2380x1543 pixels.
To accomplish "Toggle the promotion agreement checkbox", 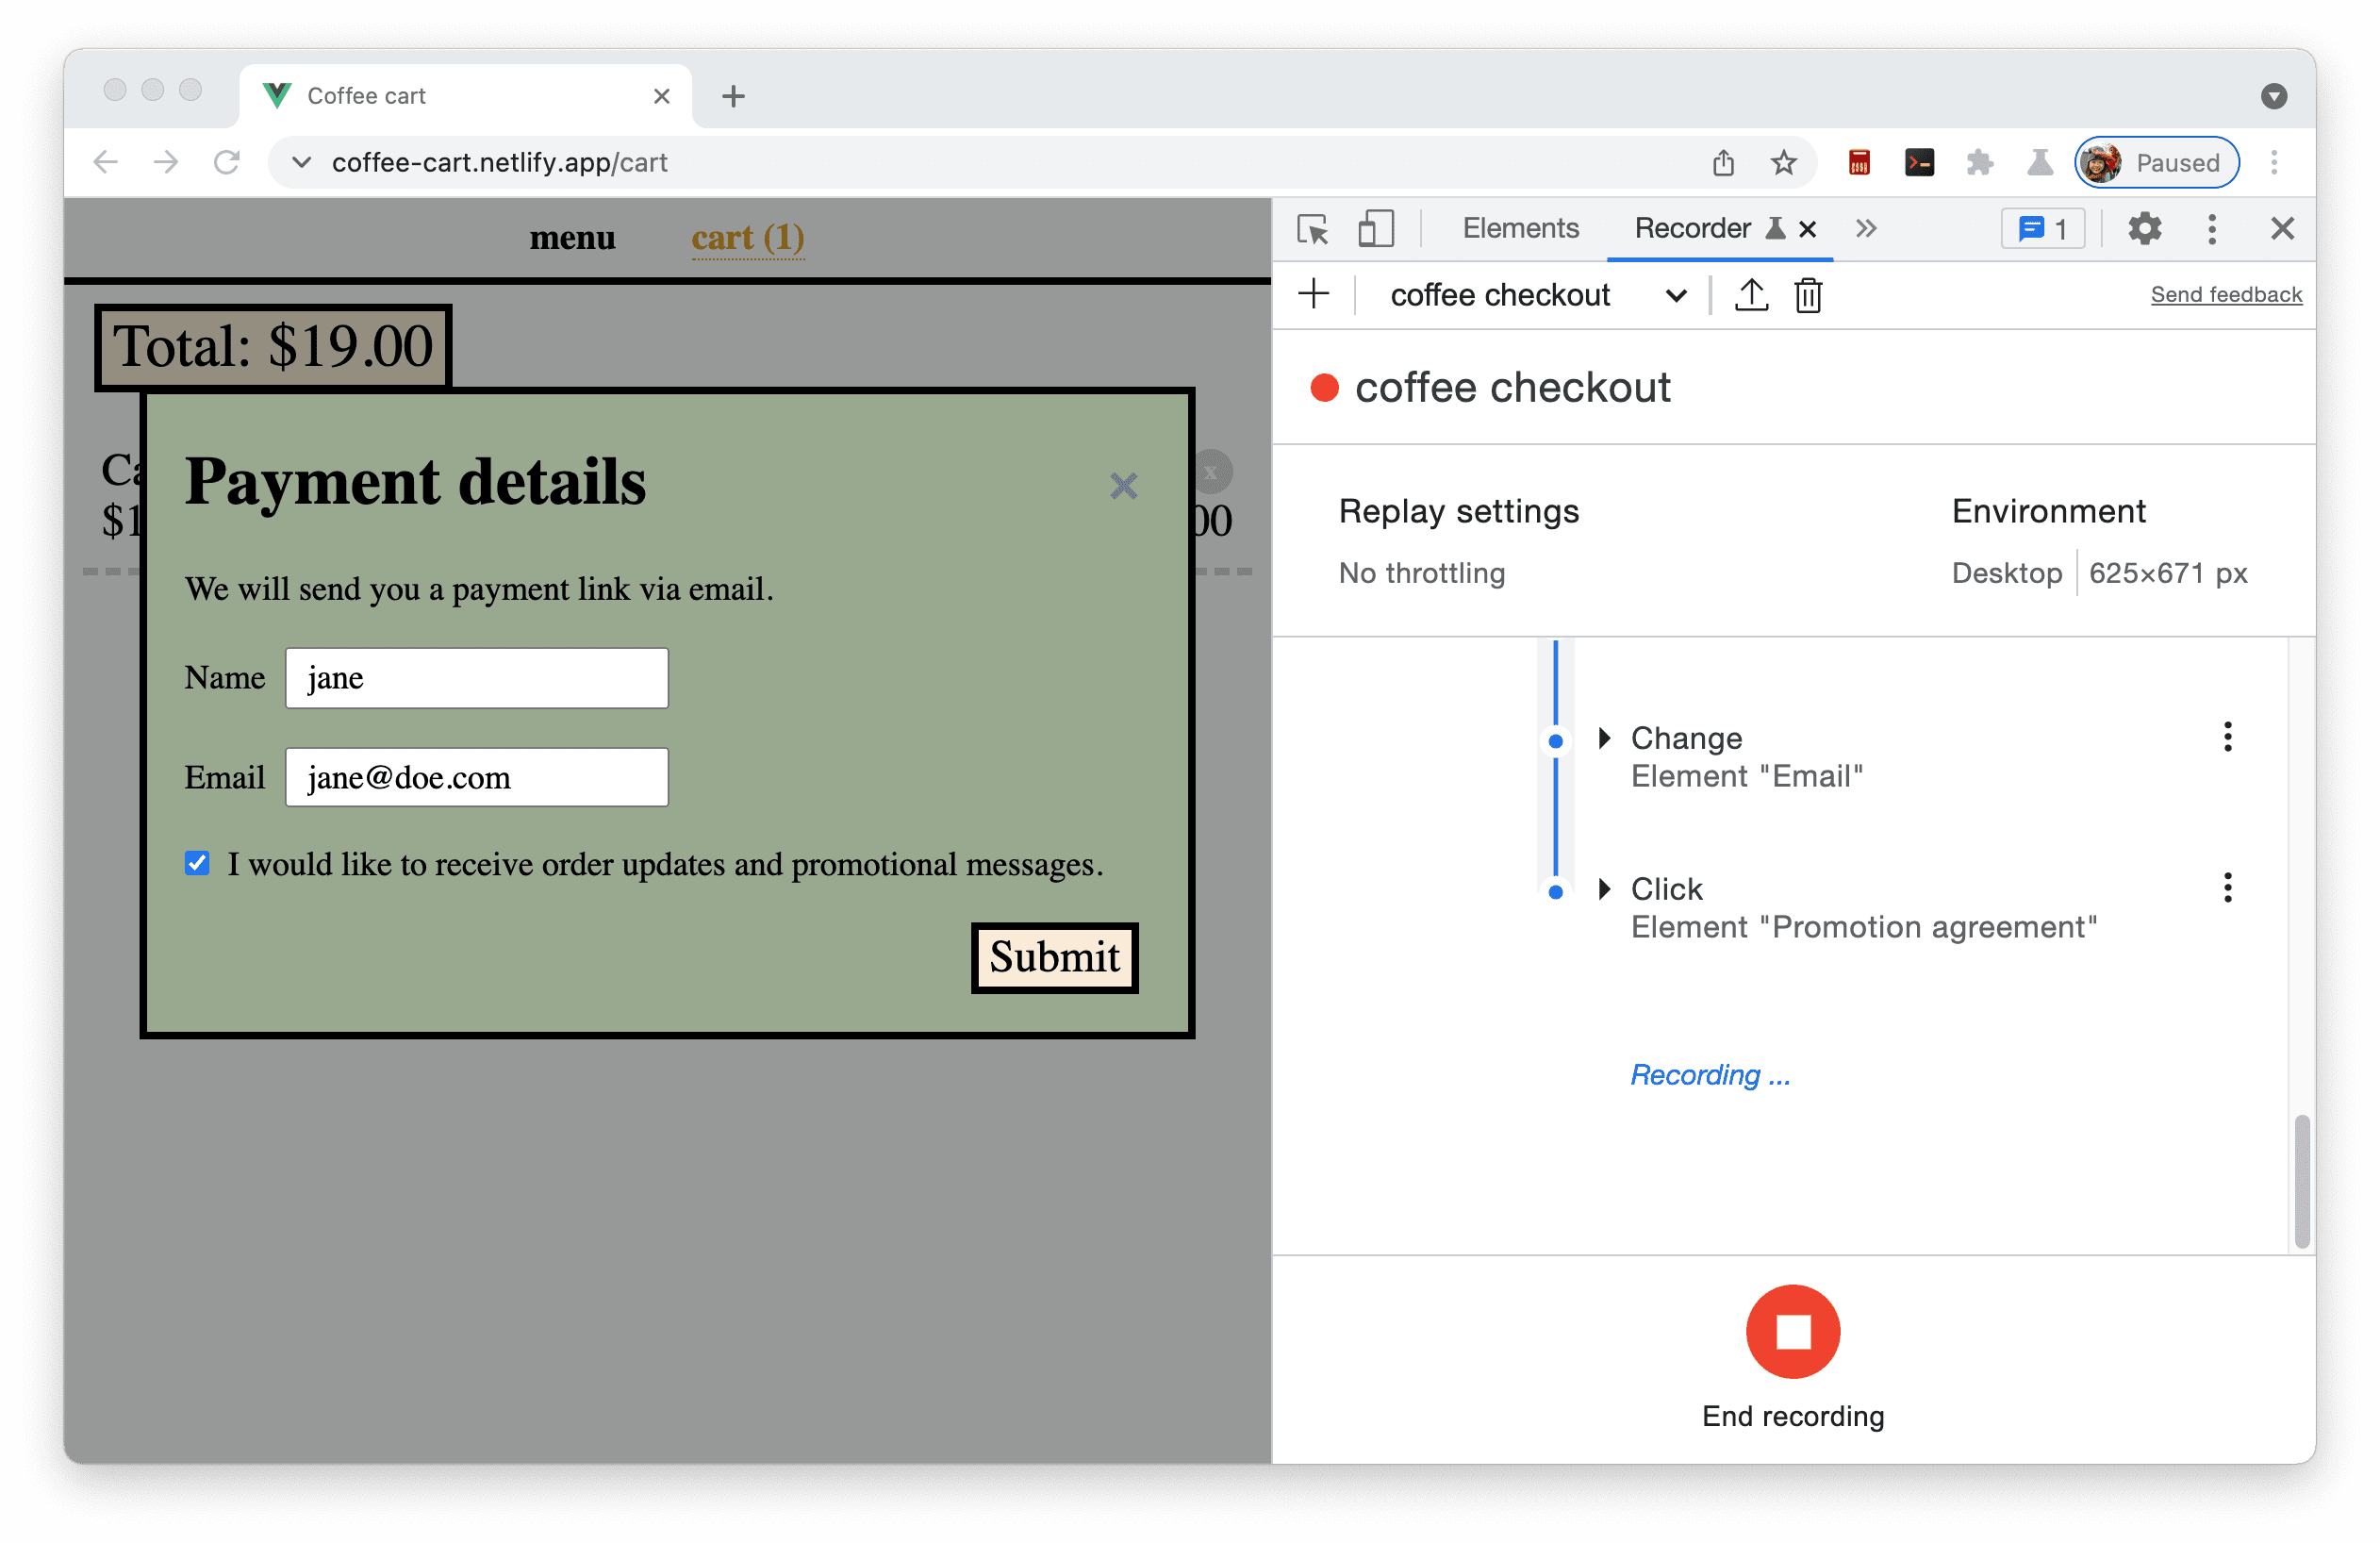I will 200,863.
